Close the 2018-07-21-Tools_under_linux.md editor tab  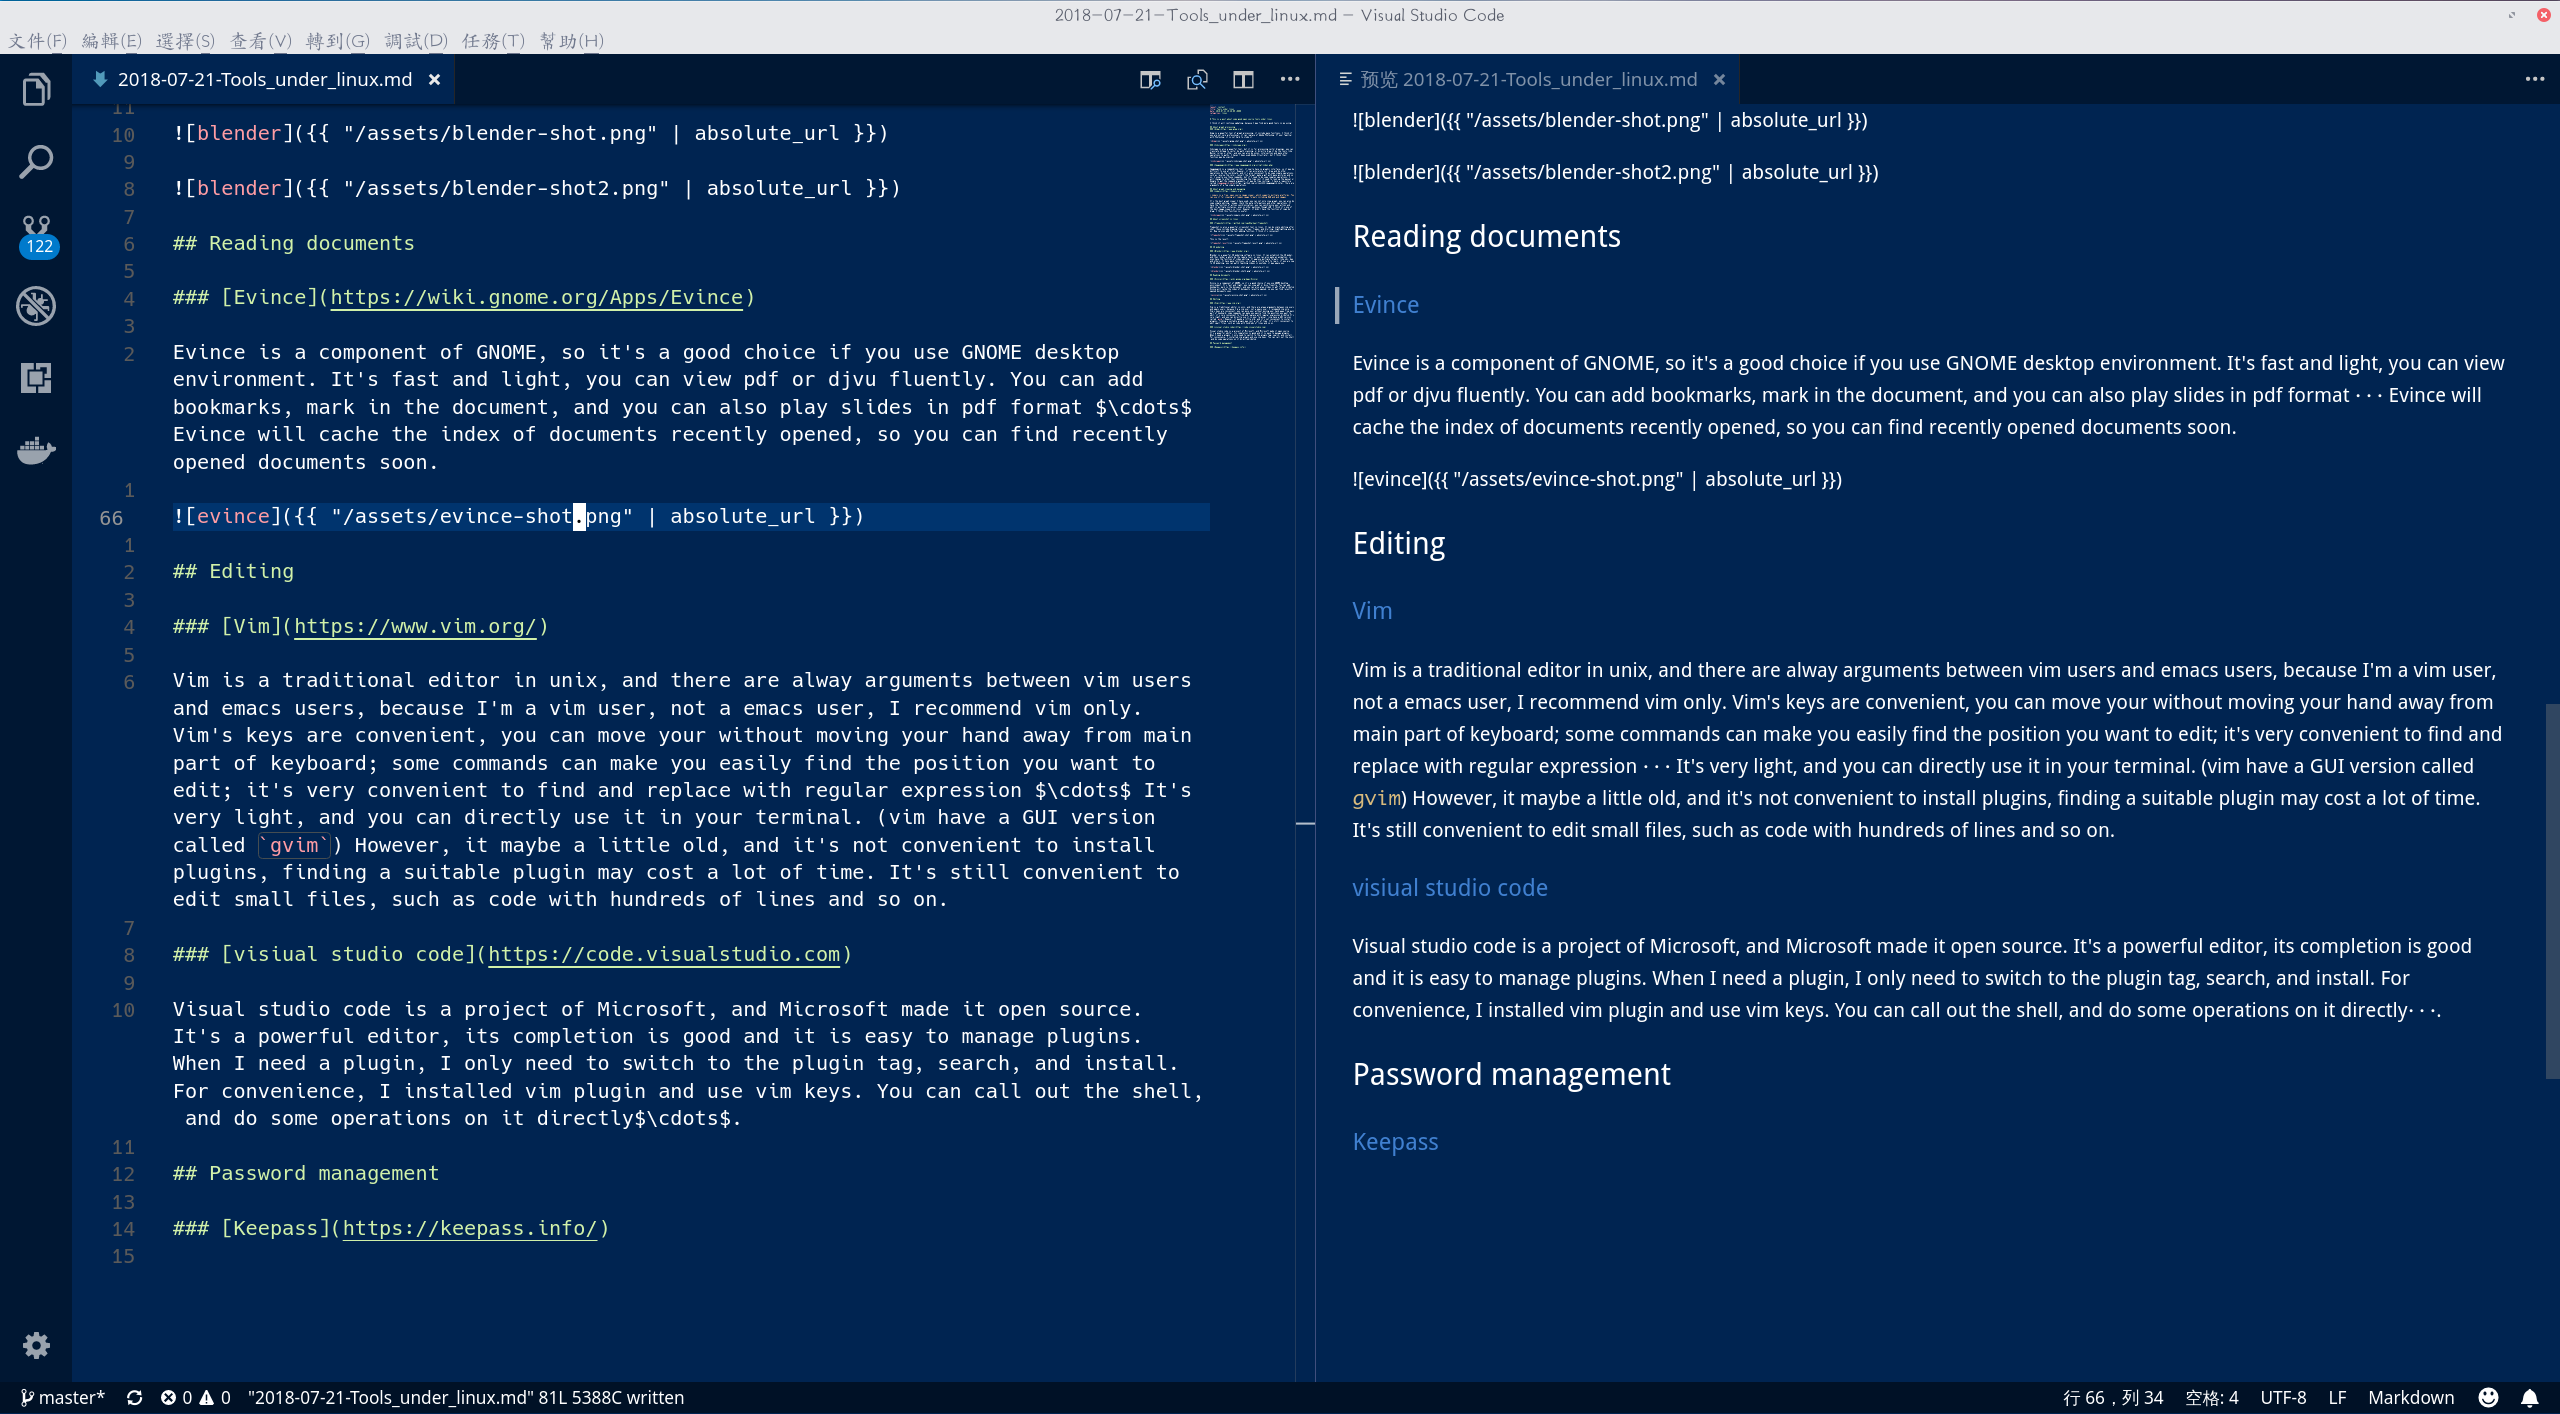tap(434, 80)
